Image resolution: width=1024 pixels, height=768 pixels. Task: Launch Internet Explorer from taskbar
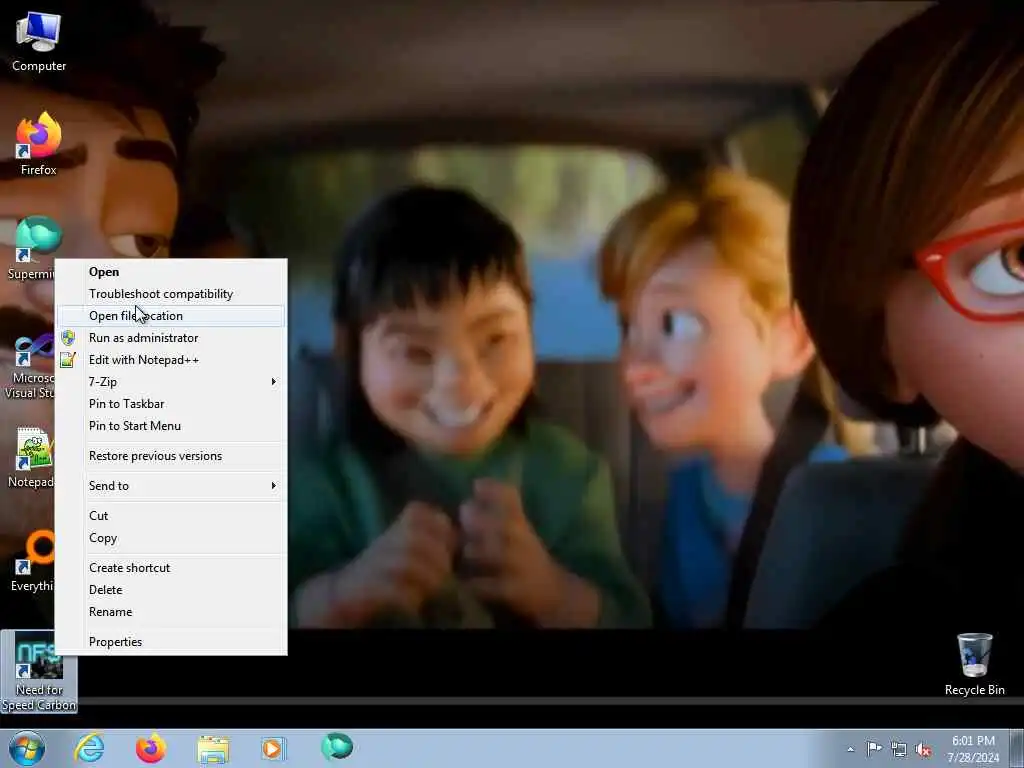[89, 748]
